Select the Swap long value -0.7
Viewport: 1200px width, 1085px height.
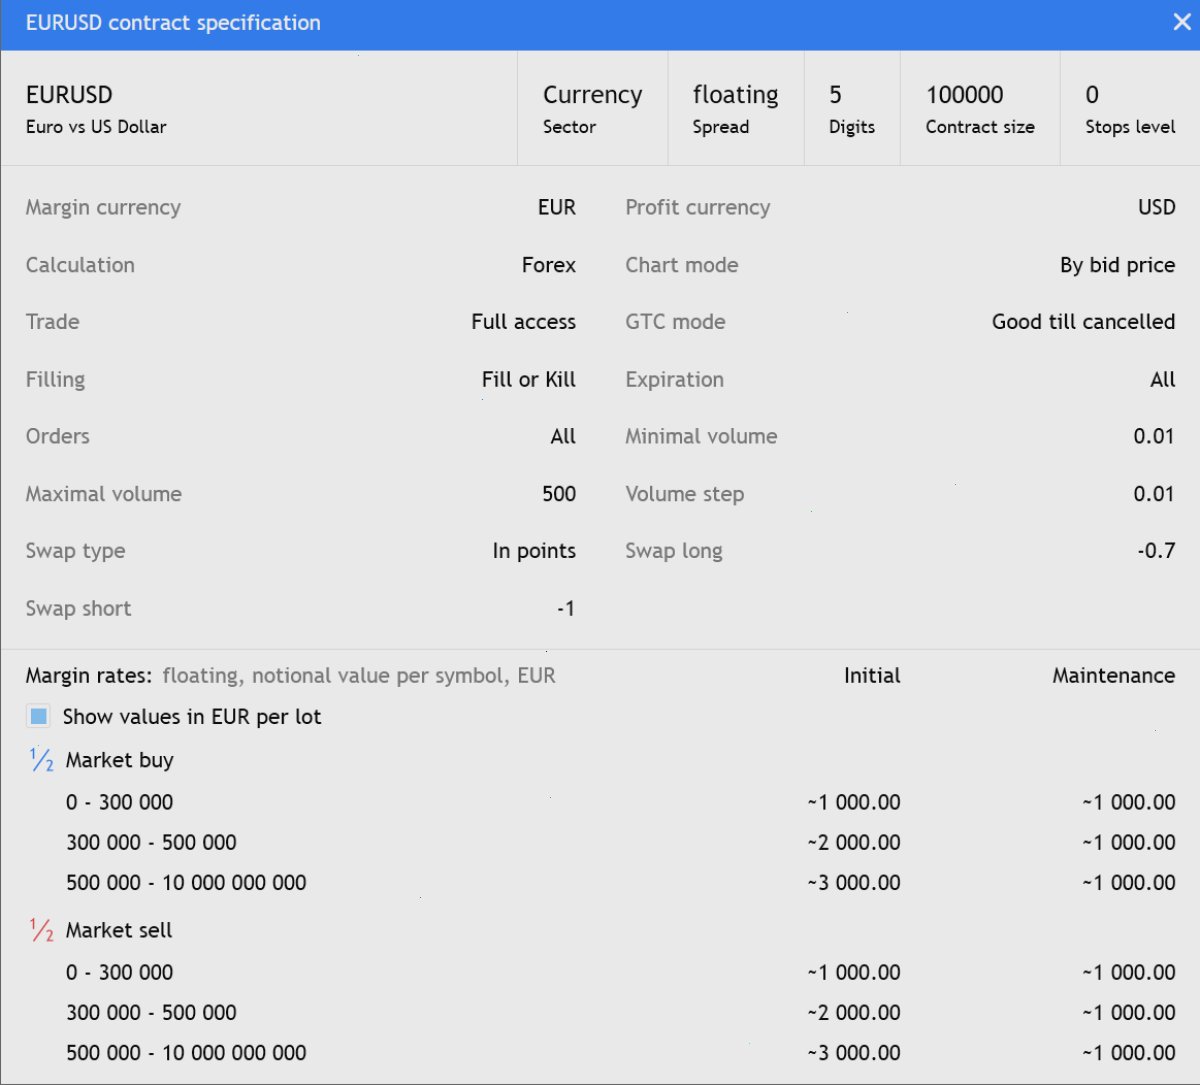(1156, 551)
